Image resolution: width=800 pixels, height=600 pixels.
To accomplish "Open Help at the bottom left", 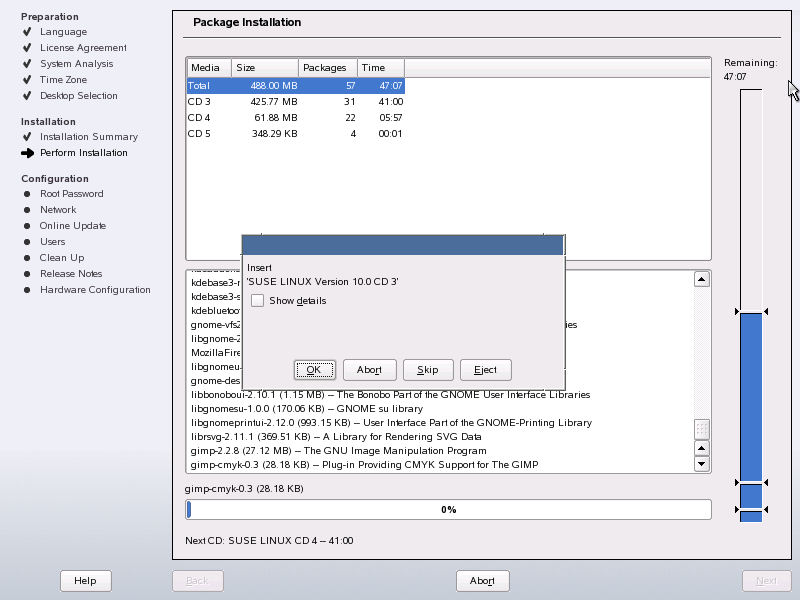I will (x=85, y=581).
